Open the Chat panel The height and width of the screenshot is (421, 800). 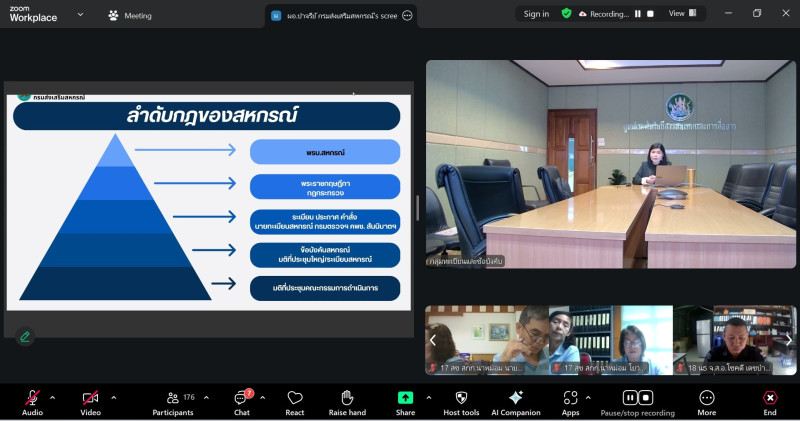point(241,400)
